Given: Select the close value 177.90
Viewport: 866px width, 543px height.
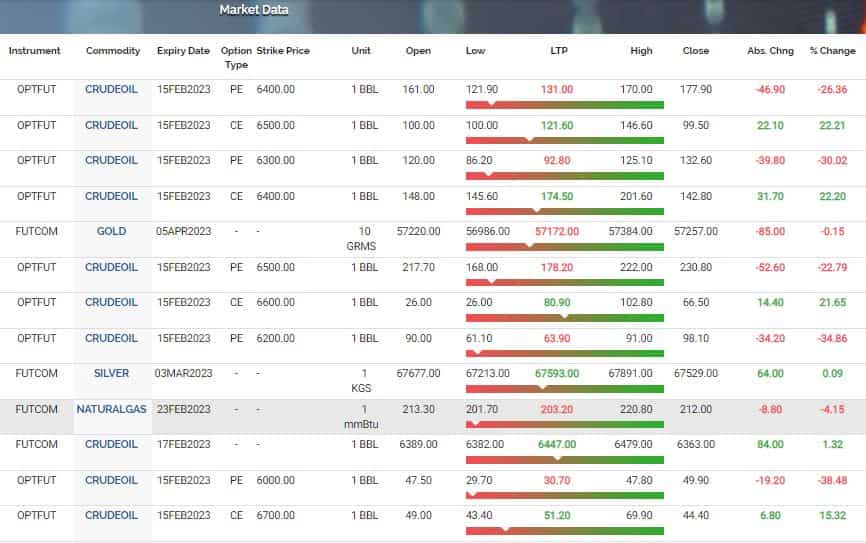Looking at the screenshot, I should point(695,89).
